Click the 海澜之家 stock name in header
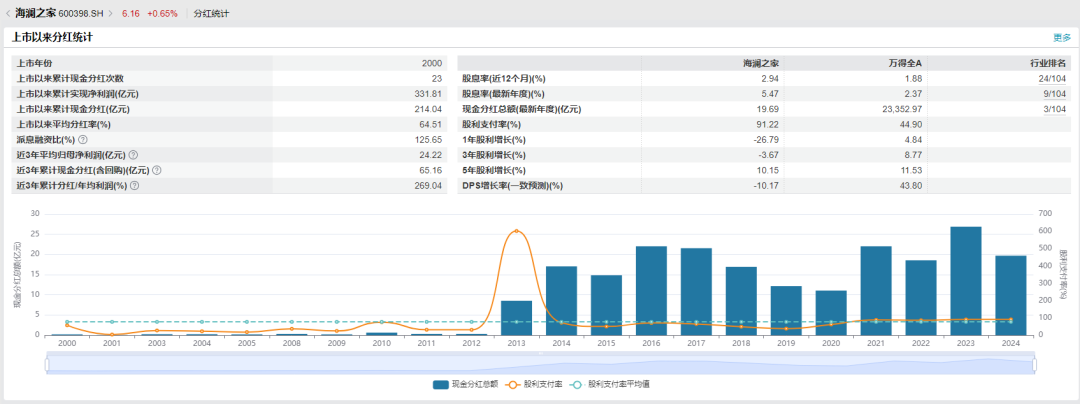Image resolution: width=1080 pixels, height=404 pixels. coord(37,14)
